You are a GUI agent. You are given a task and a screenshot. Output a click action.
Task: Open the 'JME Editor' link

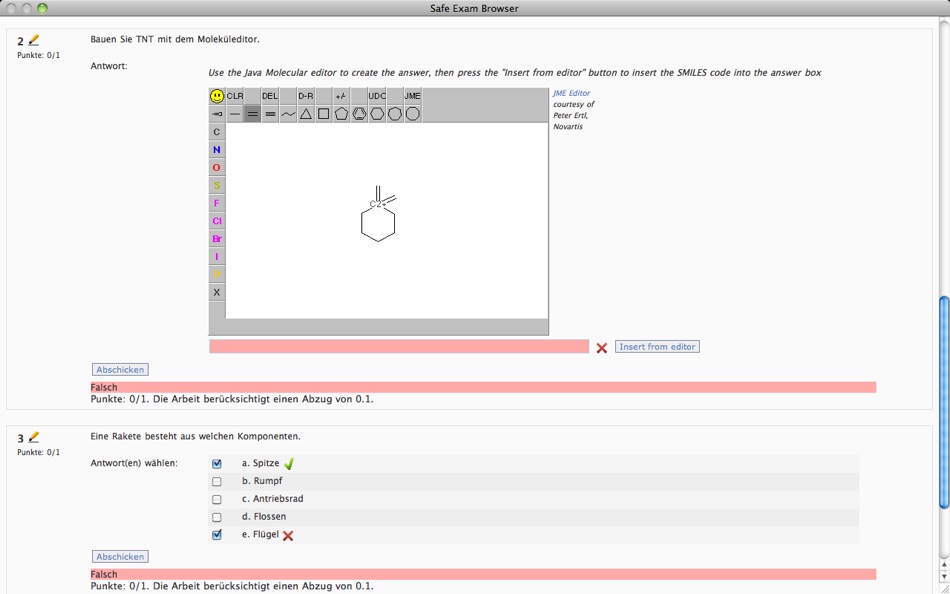coord(571,93)
